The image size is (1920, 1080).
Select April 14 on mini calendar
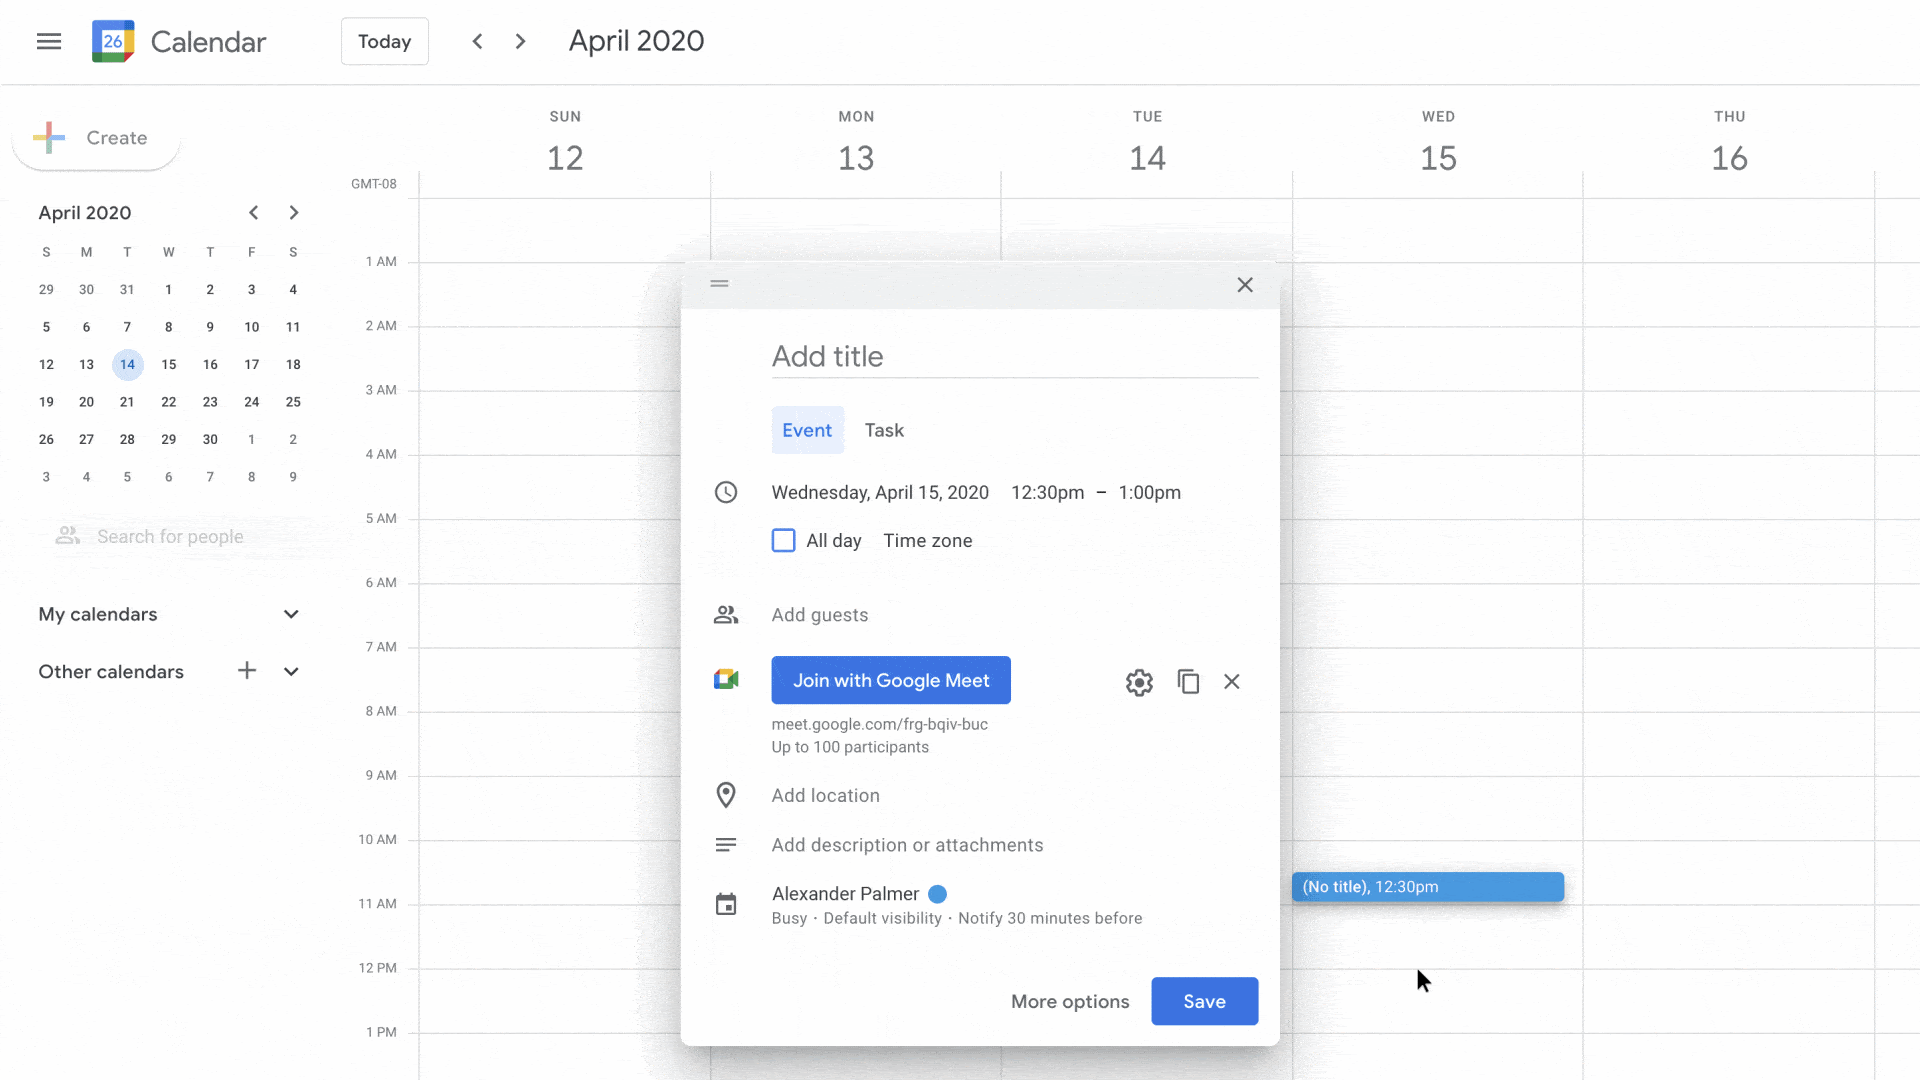click(x=127, y=364)
